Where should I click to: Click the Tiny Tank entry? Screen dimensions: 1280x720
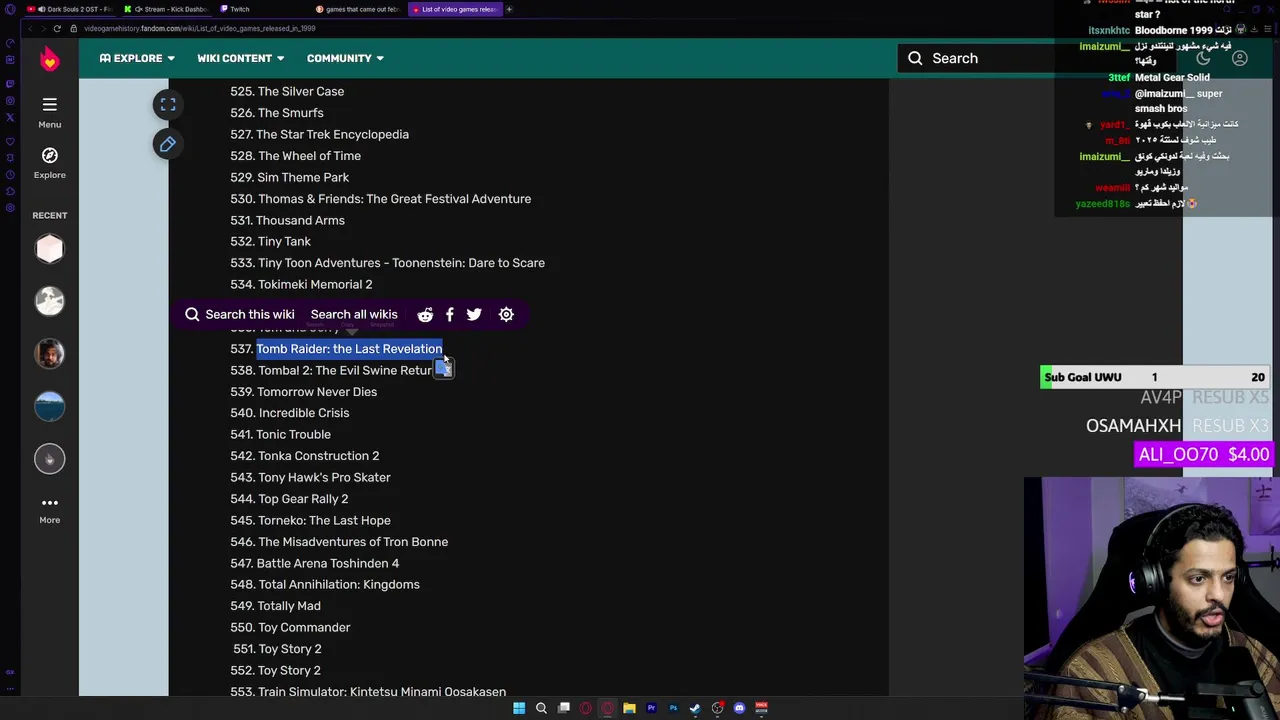(284, 241)
